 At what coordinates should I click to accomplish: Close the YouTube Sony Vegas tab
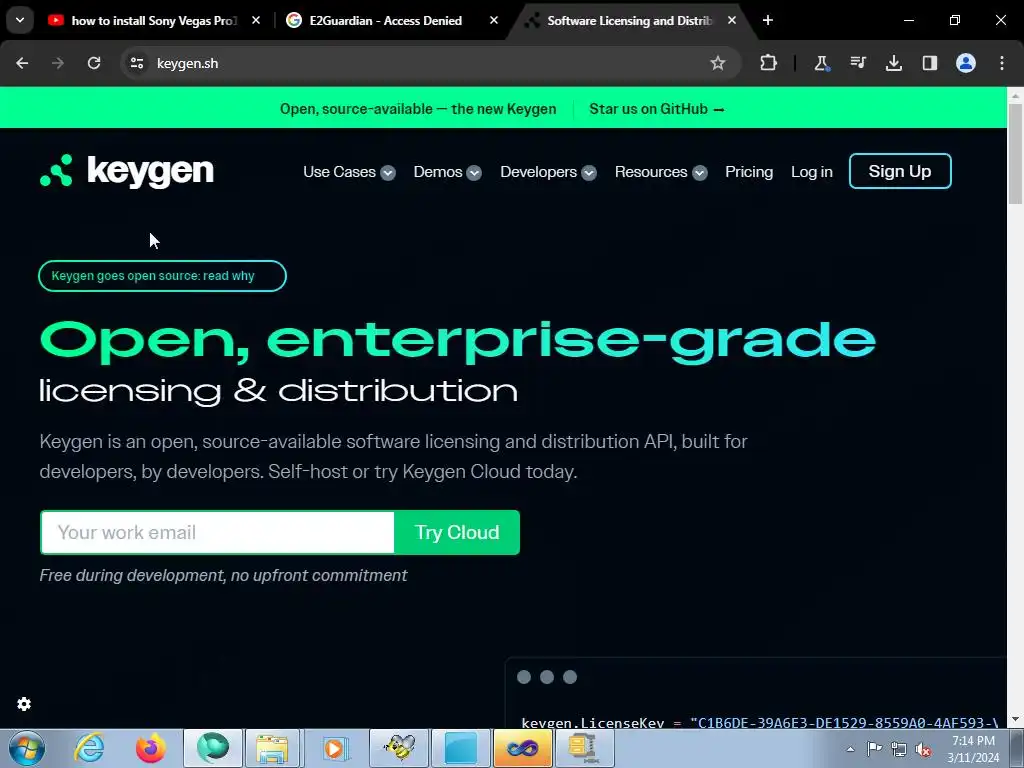click(x=256, y=21)
